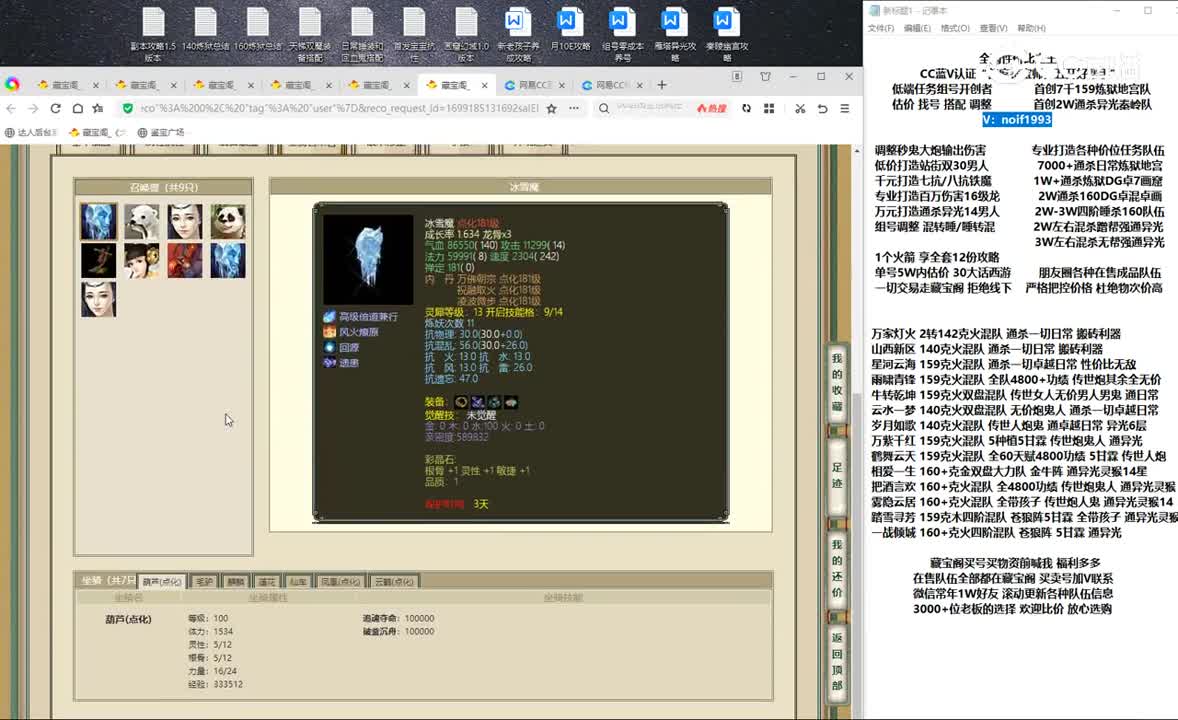The height and width of the screenshot is (720, 1178).
Task: Switch to the 葫芦(点化) mount tab
Action: (162, 581)
